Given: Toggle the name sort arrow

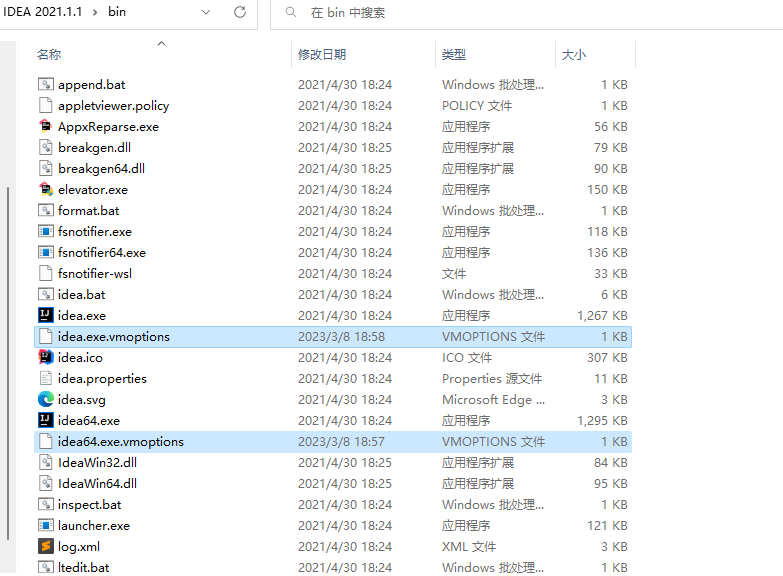Looking at the screenshot, I should pyautogui.click(x=161, y=43).
